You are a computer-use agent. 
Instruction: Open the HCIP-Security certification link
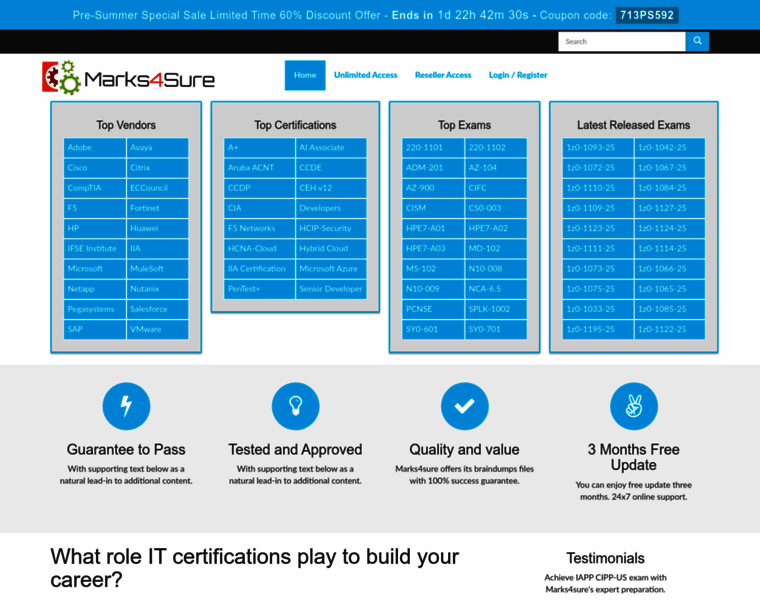[x=331, y=228]
